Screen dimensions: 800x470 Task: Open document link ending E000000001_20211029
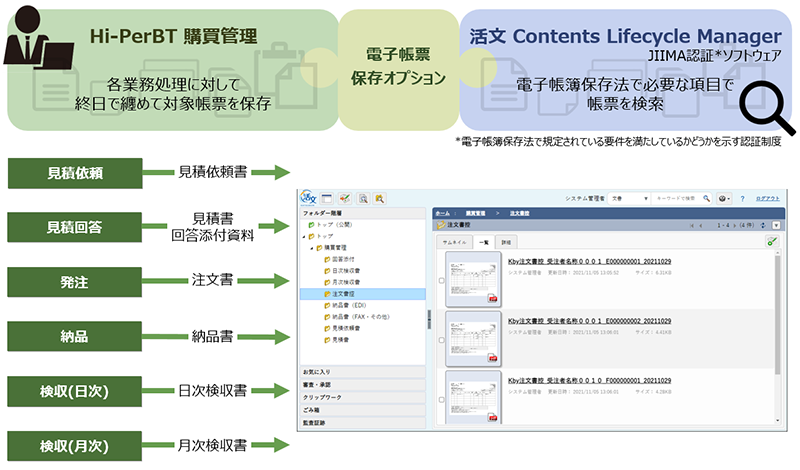[589, 261]
